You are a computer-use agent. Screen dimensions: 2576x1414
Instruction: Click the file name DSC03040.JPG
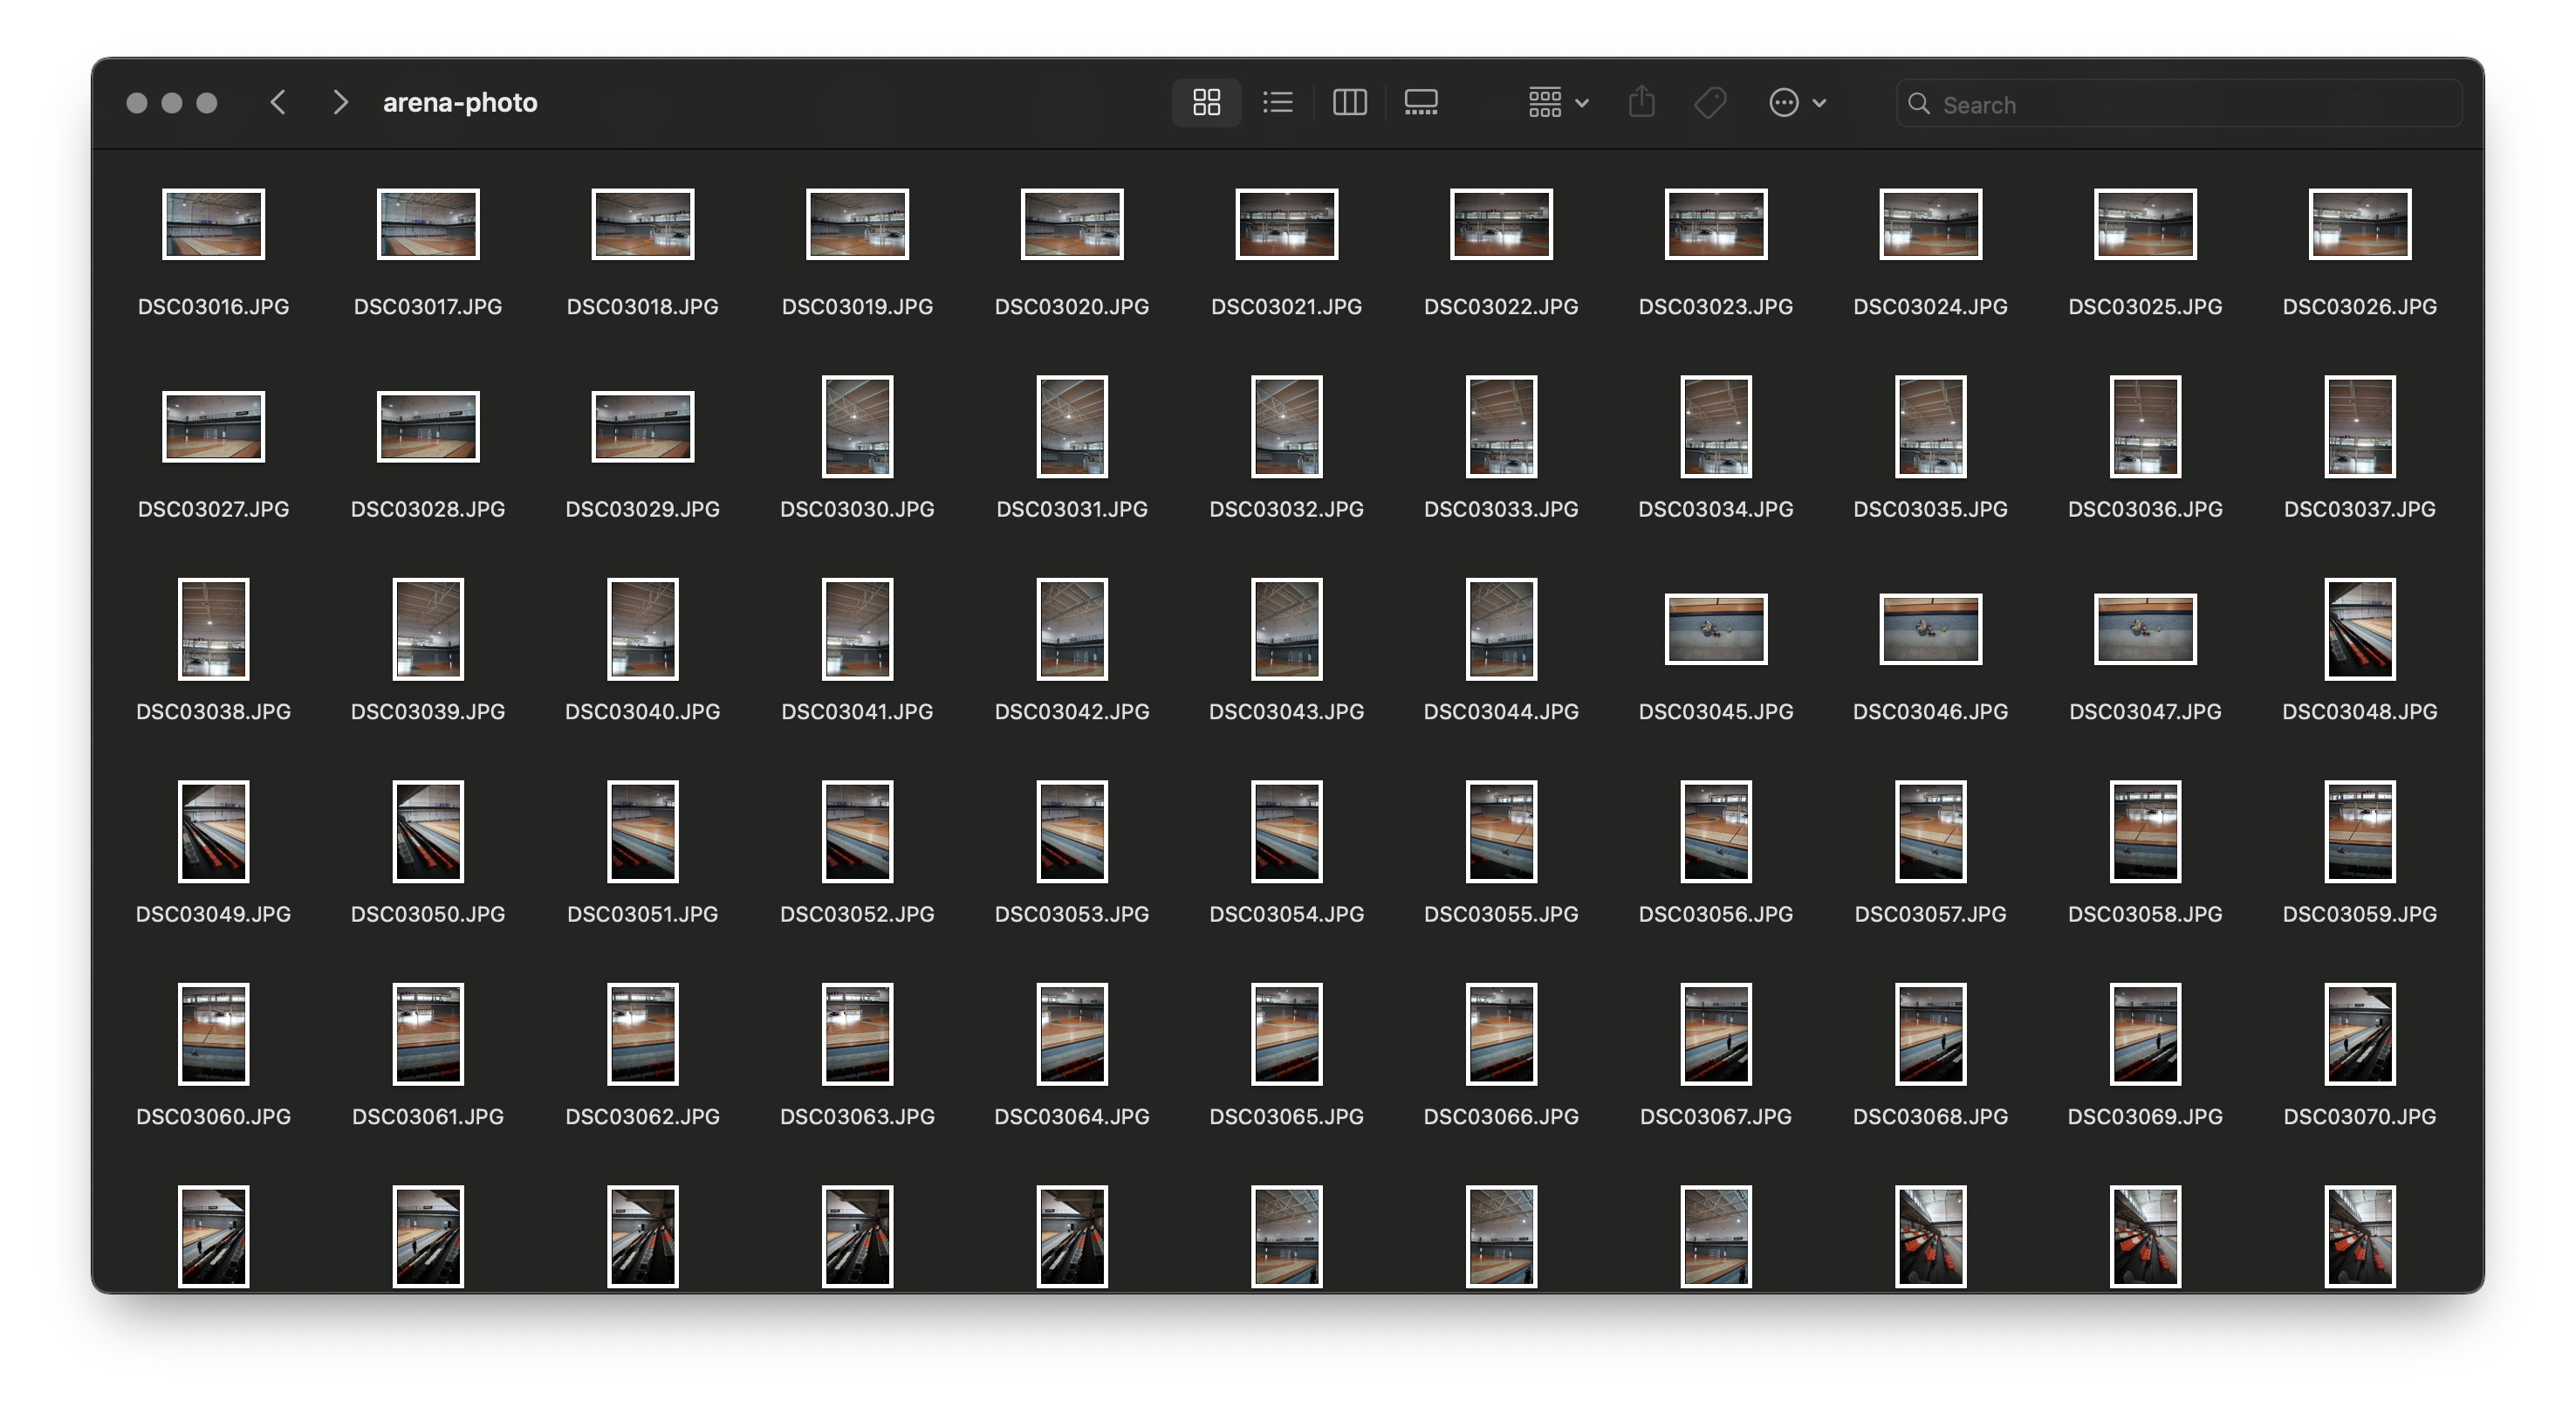tap(643, 712)
